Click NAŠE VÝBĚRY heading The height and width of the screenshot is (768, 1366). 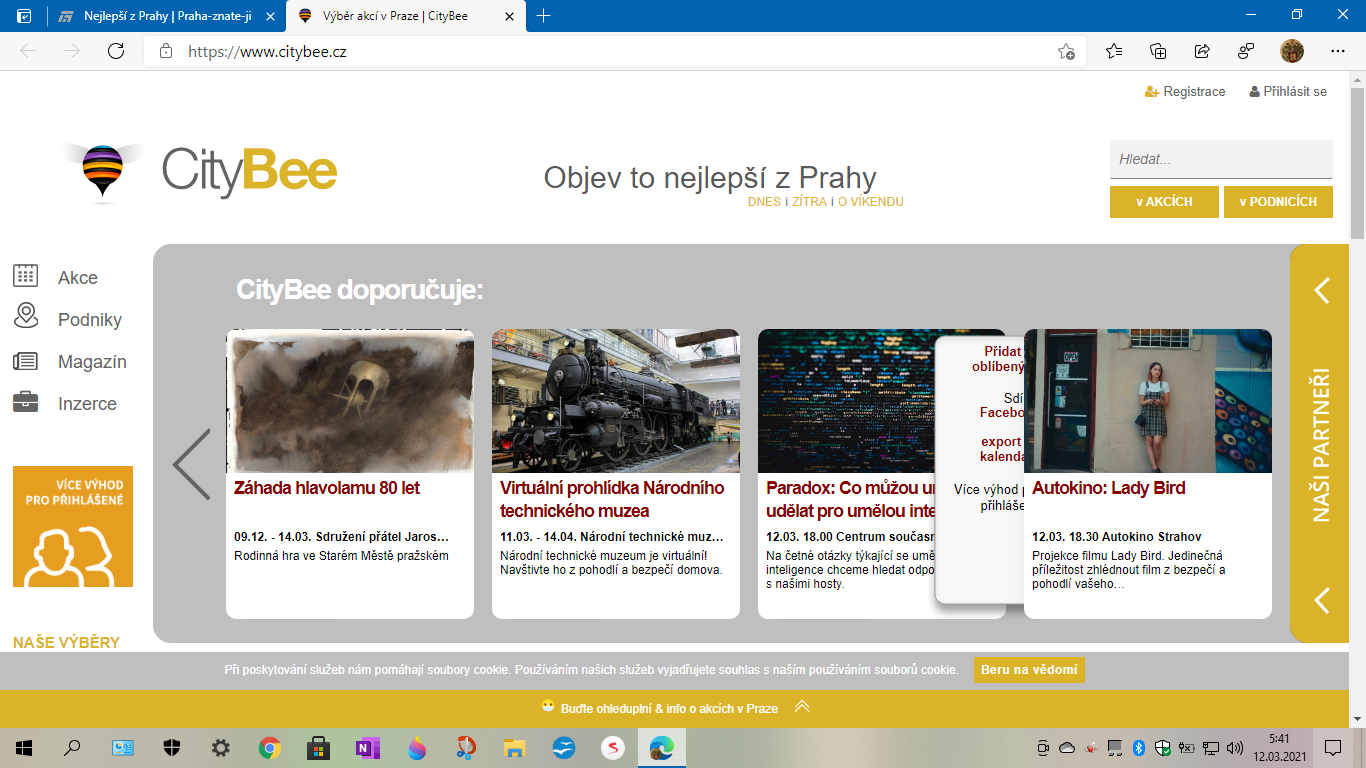click(x=66, y=642)
